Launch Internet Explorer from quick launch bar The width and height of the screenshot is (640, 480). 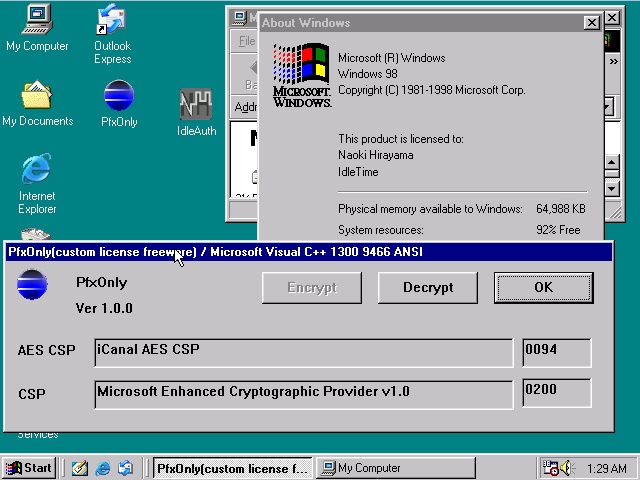[102, 468]
